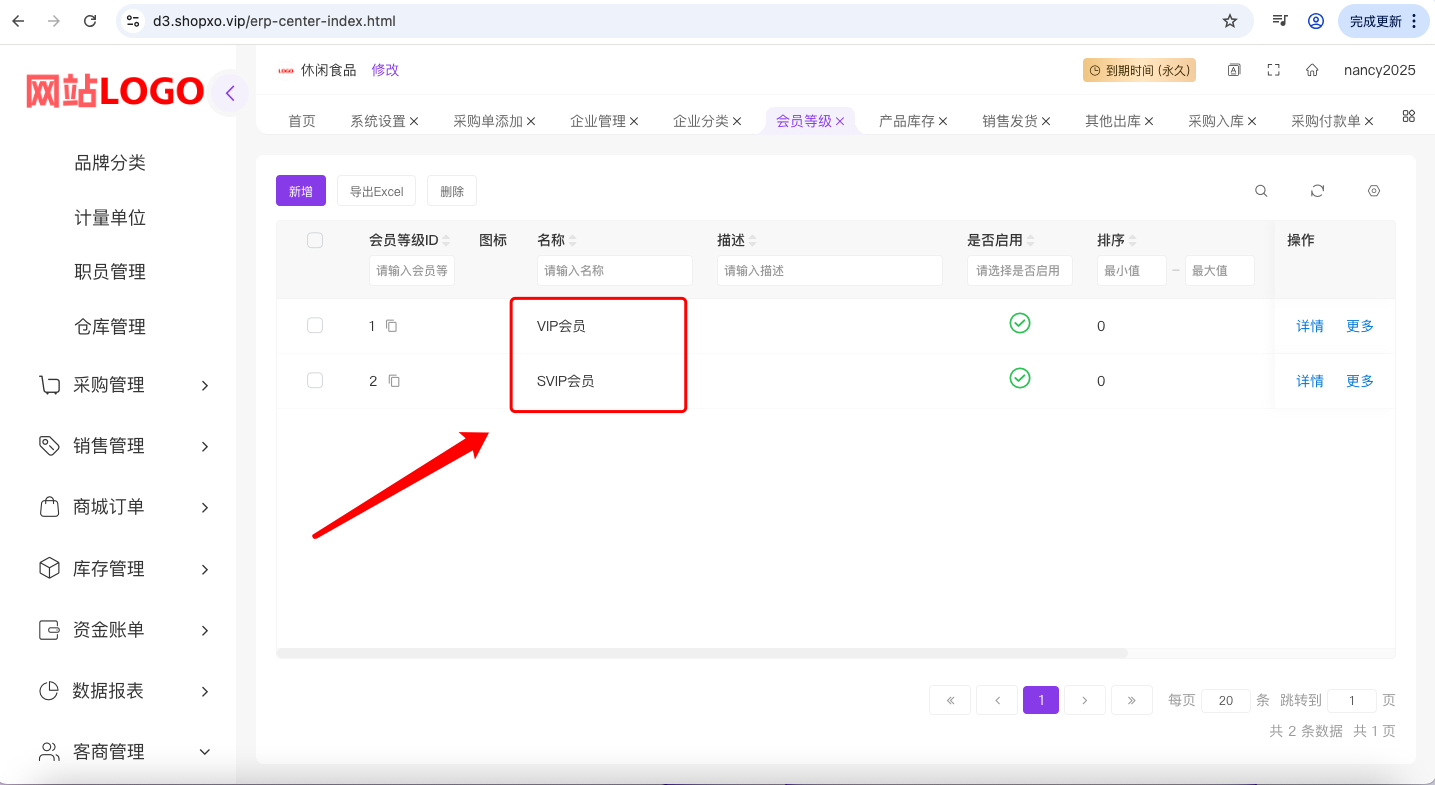Open 详情 for the SVIP会员 row
This screenshot has width=1435, height=785.
tap(1310, 381)
